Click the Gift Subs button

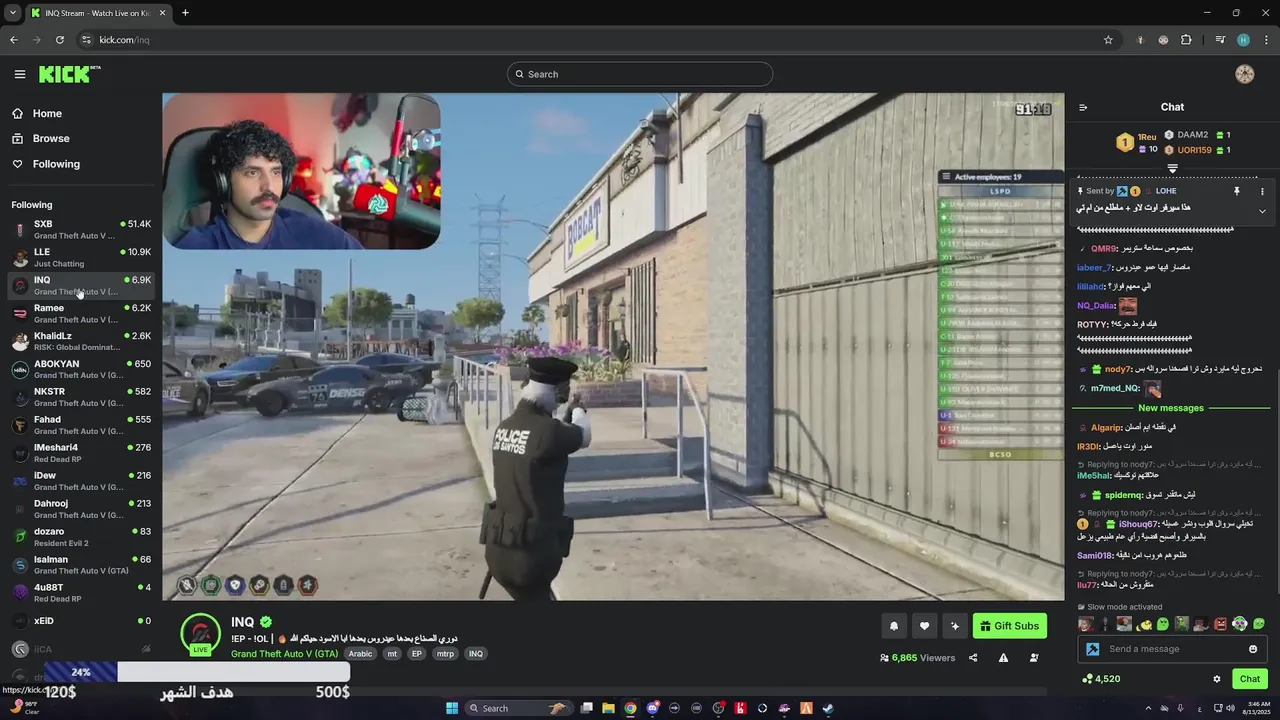point(1010,626)
